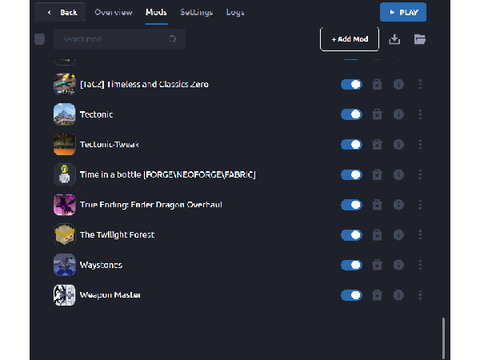Viewport: 480px width, 360px height.
Task: Tick the select-all mods checkbox
Action: [40, 39]
